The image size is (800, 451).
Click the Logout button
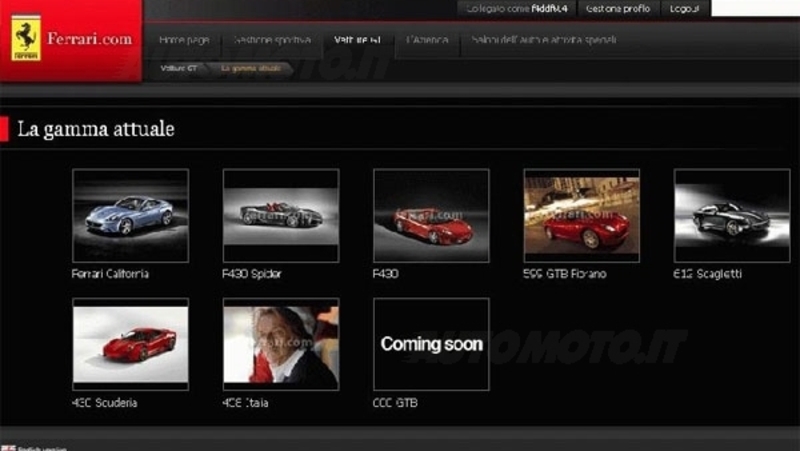pyautogui.click(x=684, y=9)
